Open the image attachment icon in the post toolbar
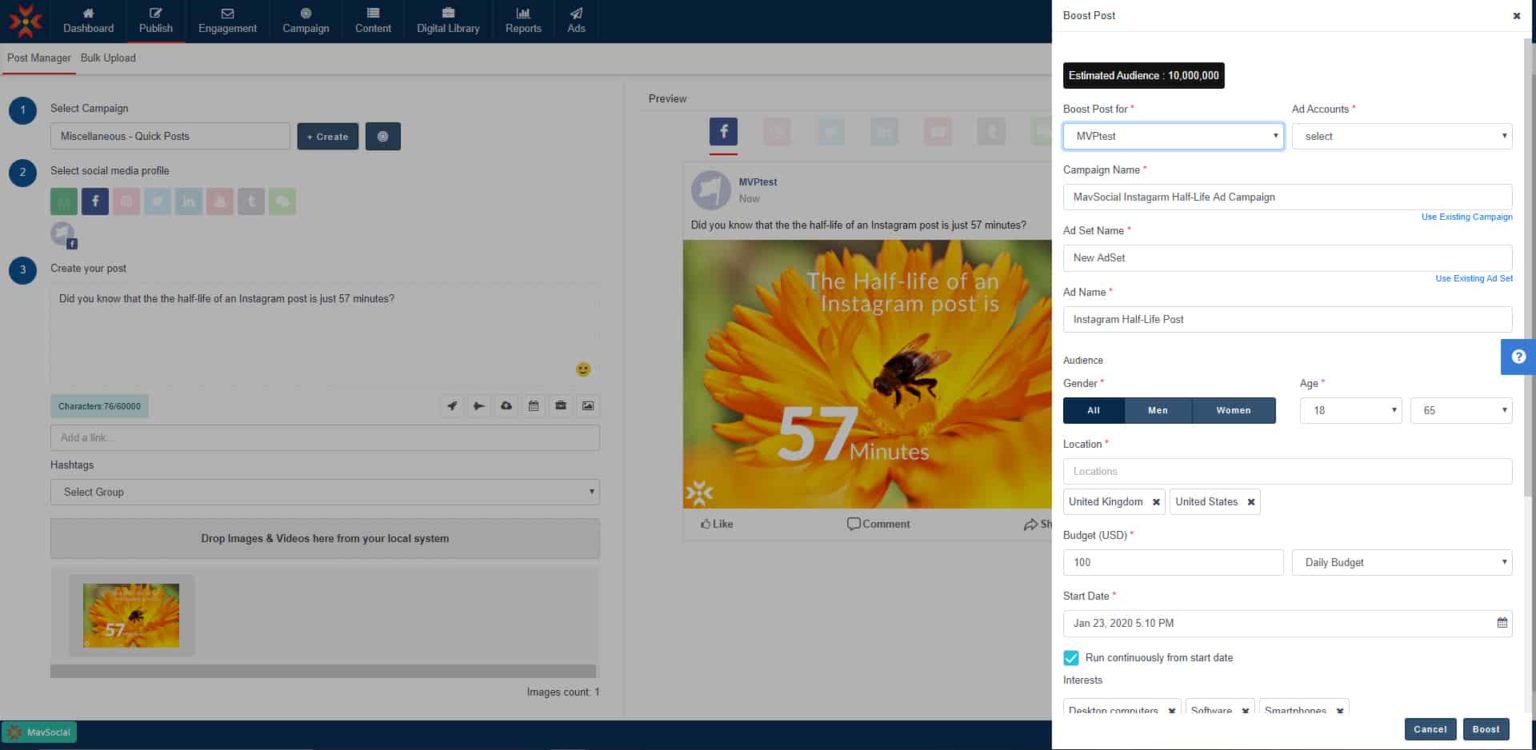Viewport: 1536px width, 750px height. pyautogui.click(x=586, y=406)
